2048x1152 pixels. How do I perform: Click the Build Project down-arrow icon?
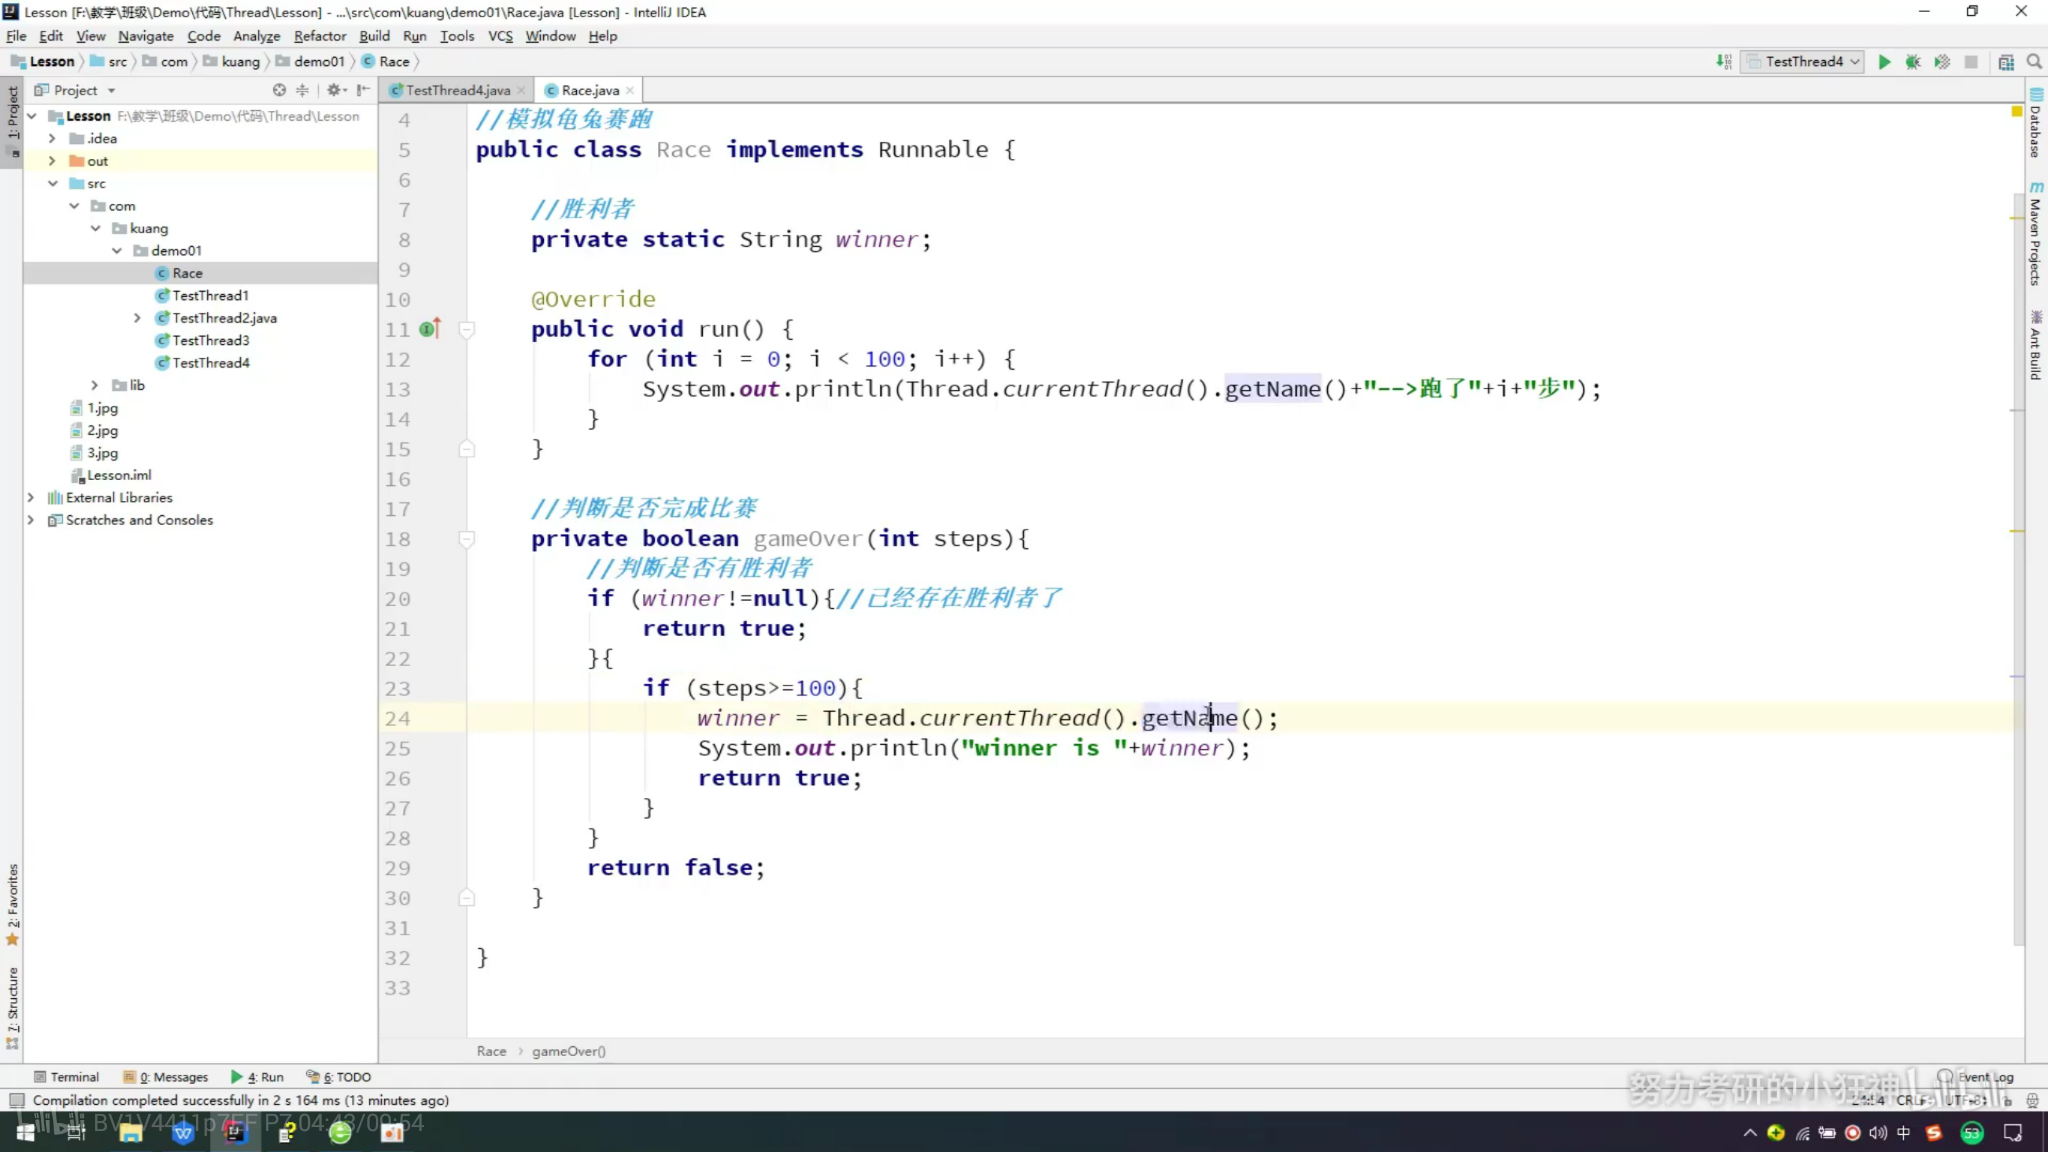(1724, 62)
